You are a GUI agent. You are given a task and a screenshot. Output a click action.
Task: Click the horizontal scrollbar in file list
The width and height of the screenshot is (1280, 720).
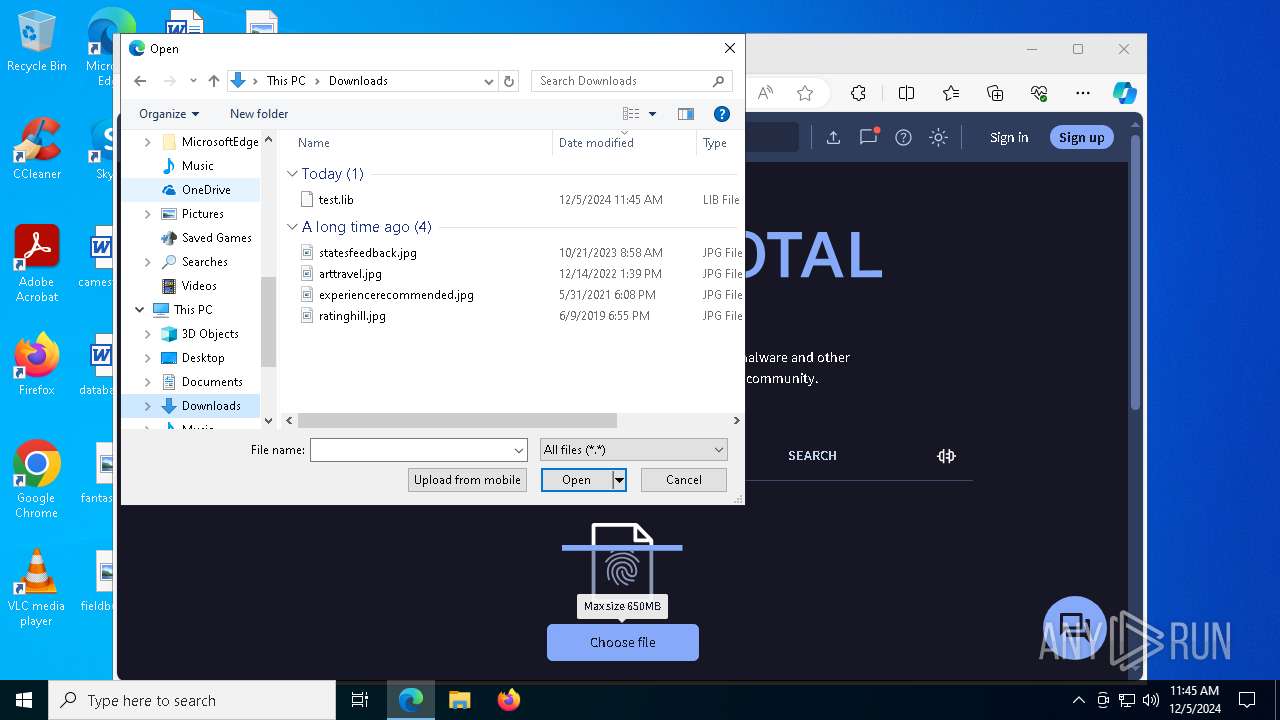coord(457,421)
